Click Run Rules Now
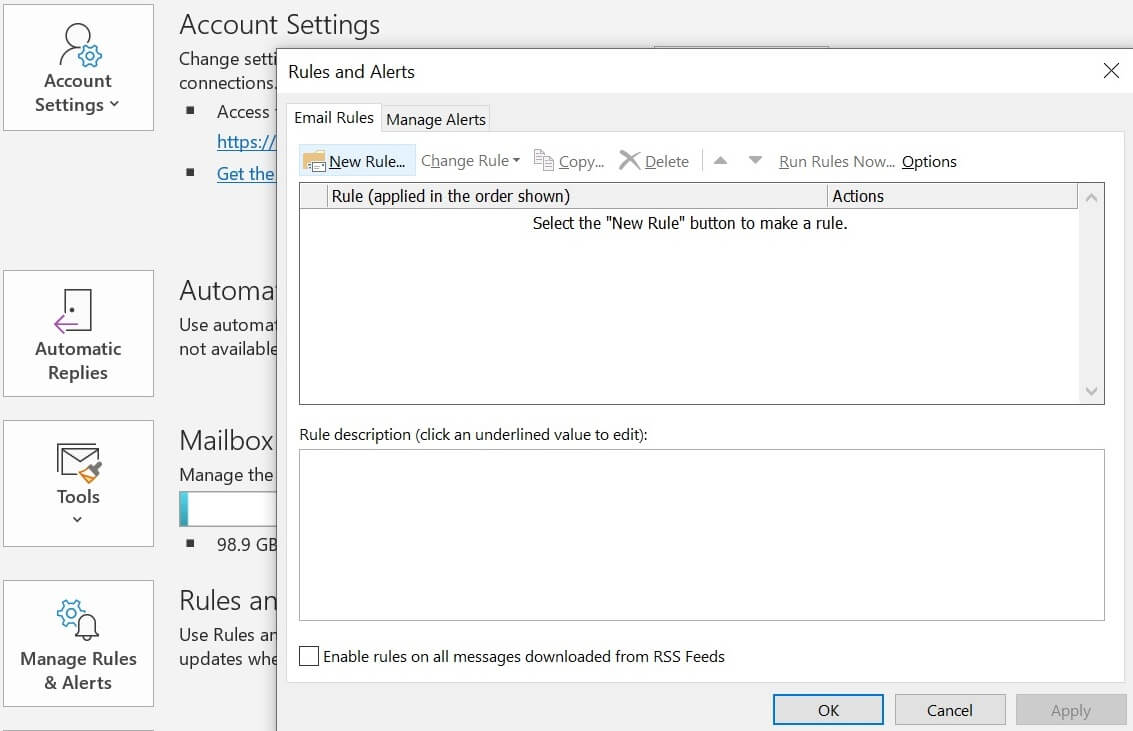This screenshot has width=1133, height=731. pos(837,161)
